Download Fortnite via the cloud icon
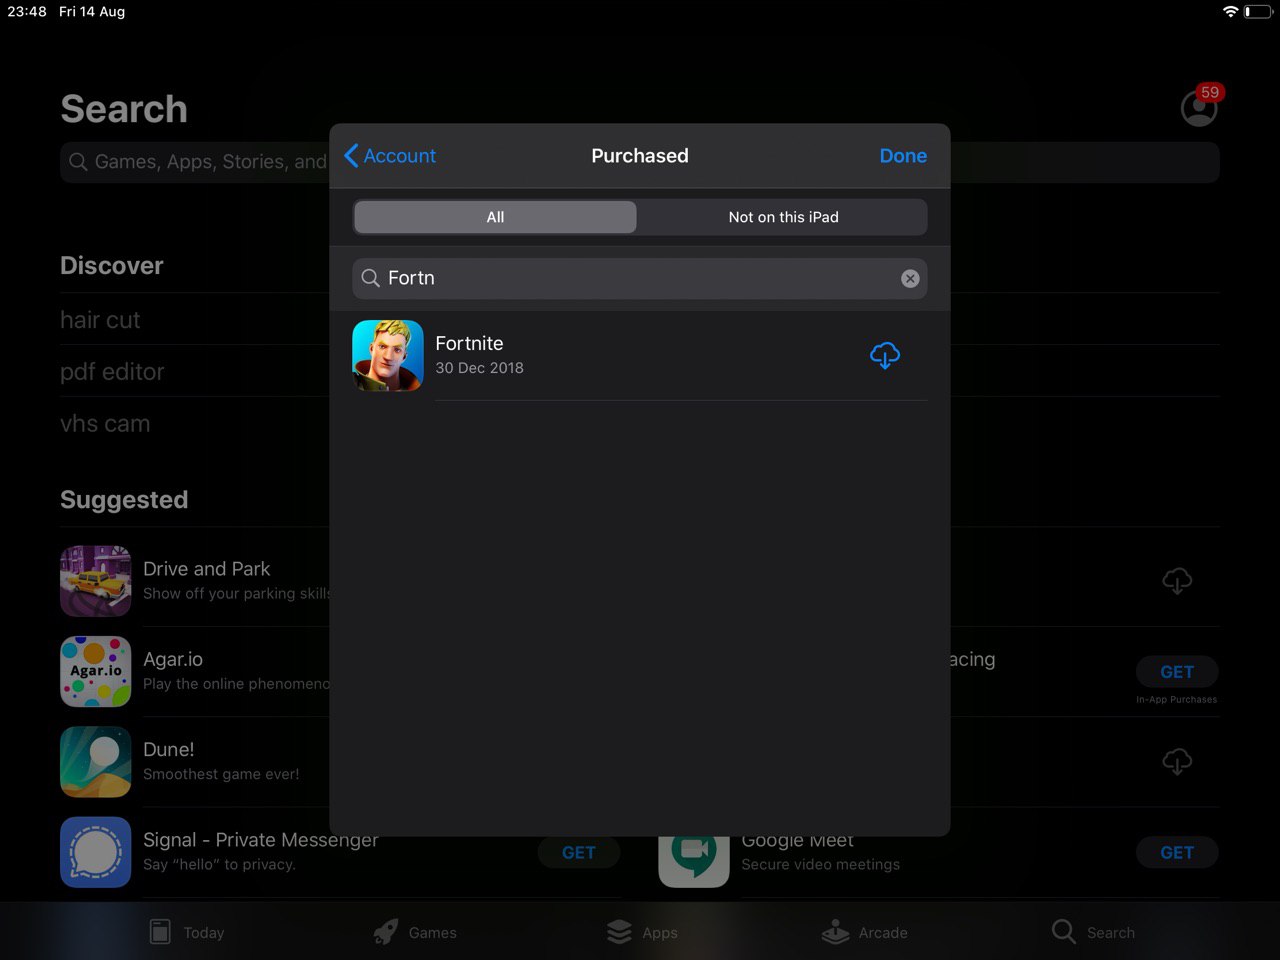This screenshot has height=960, width=1280. [x=885, y=355]
